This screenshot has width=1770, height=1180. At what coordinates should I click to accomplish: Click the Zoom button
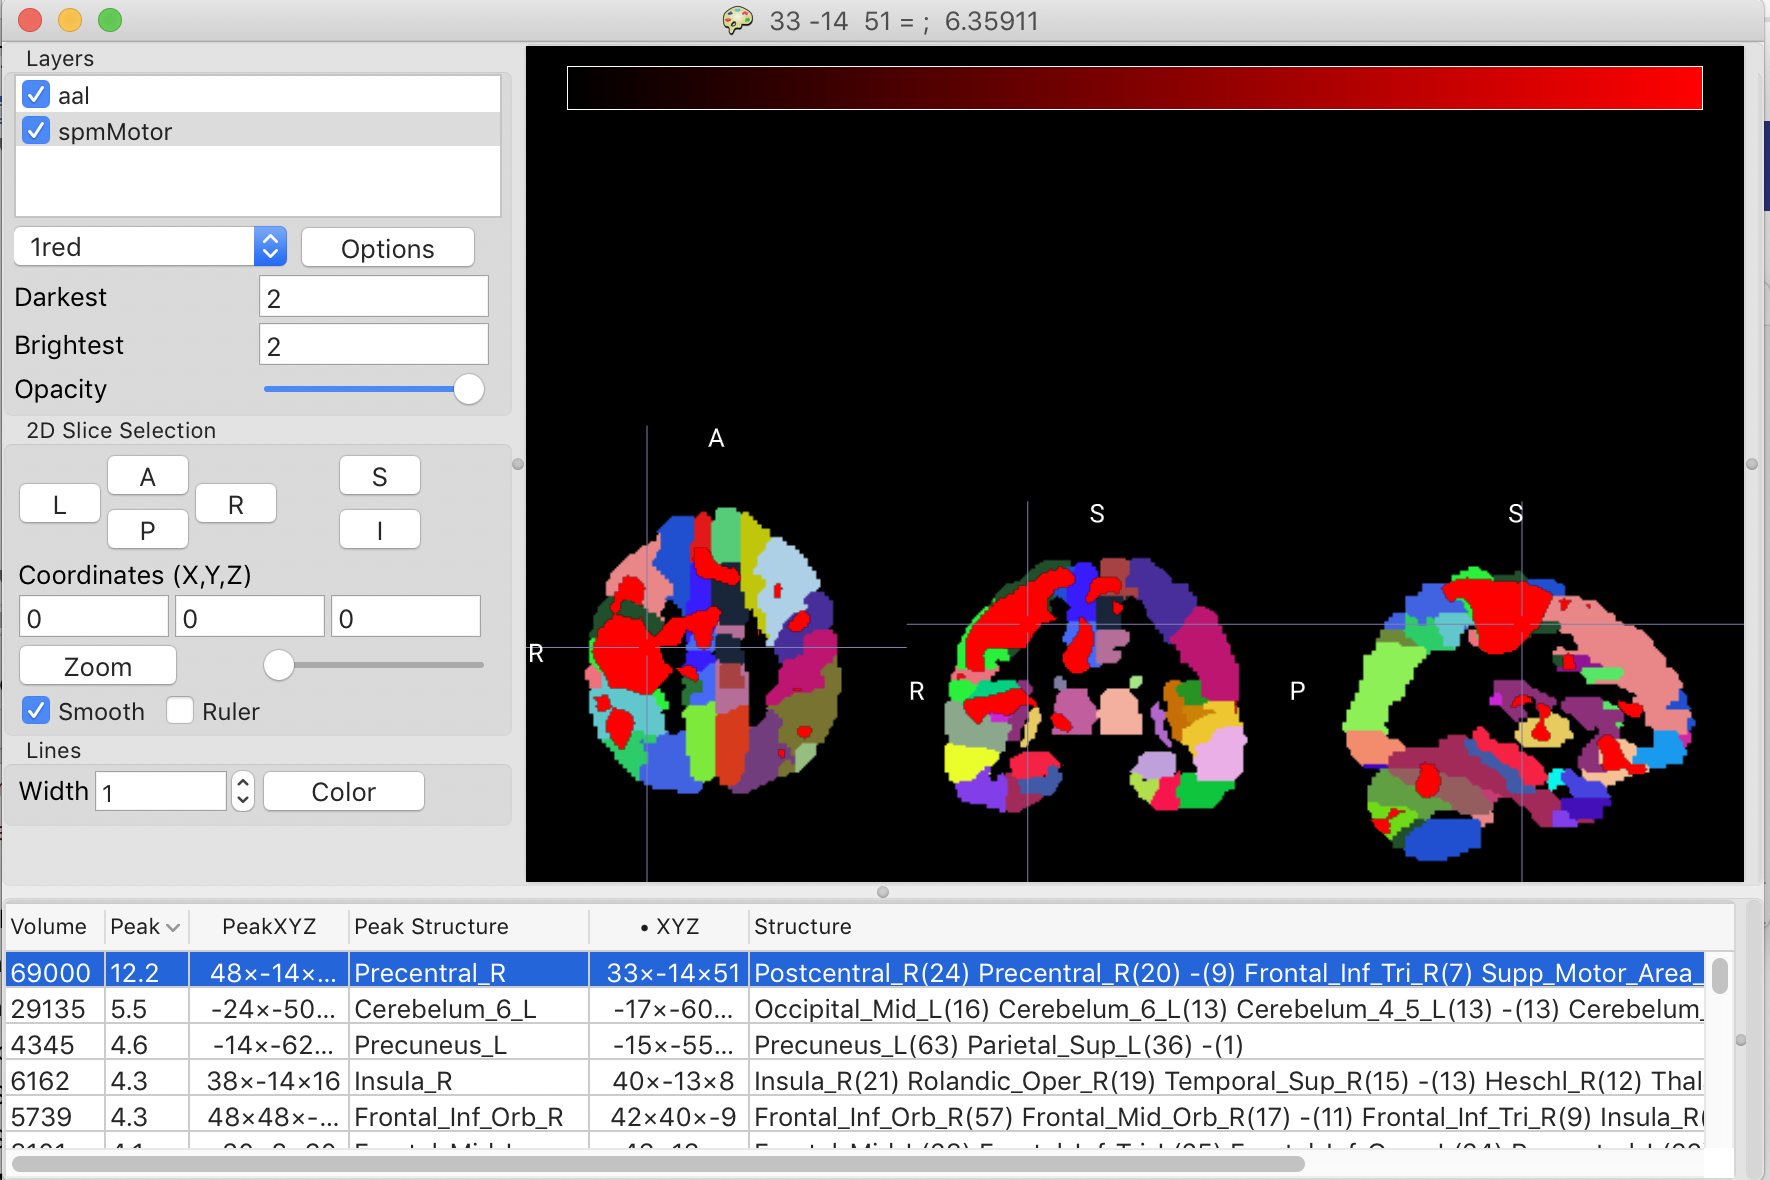pyautogui.click(x=98, y=666)
